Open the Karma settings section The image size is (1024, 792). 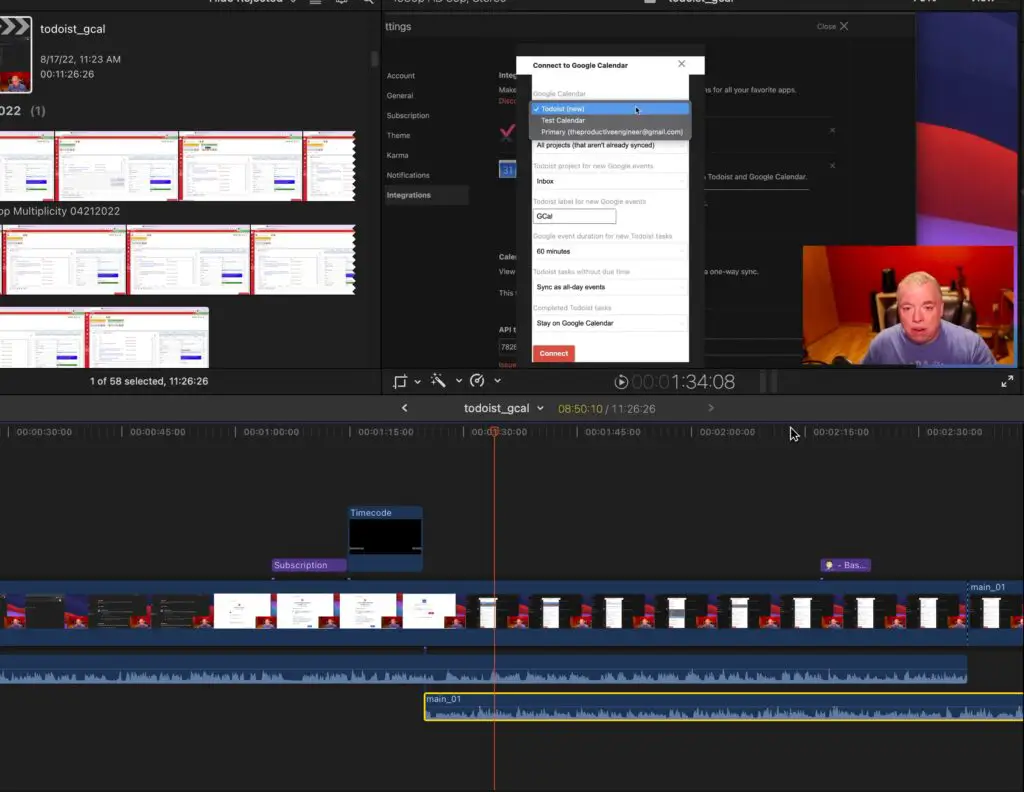(397, 155)
